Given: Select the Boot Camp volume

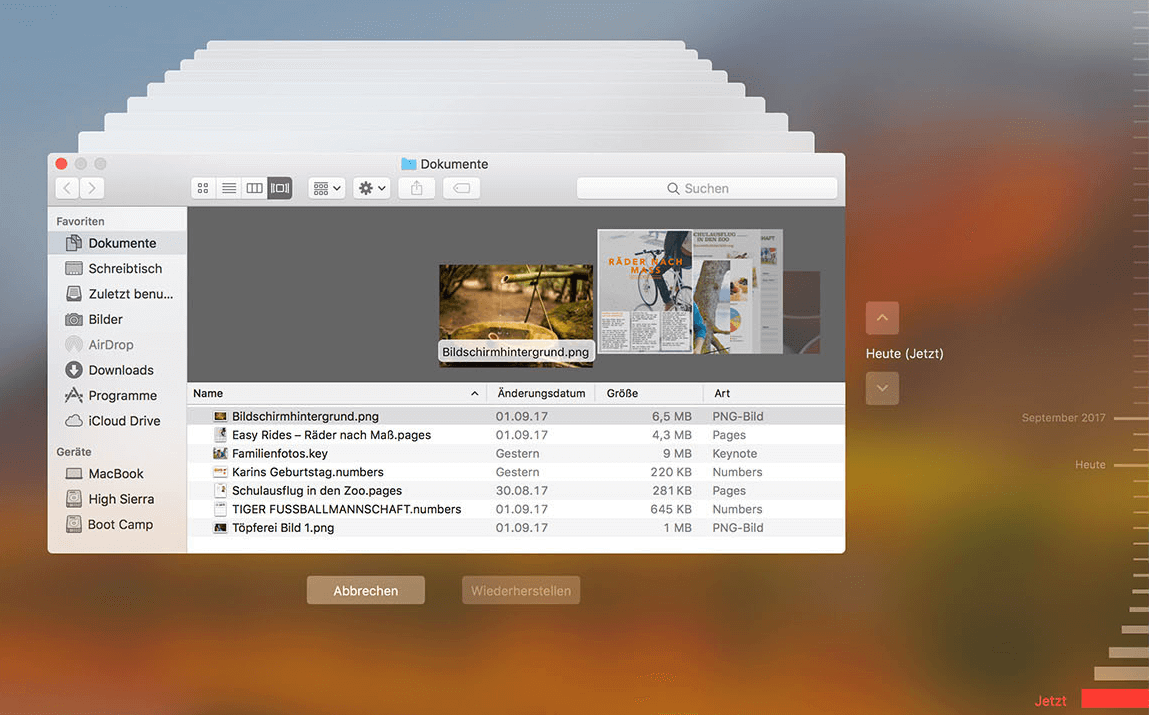Looking at the screenshot, I should 117,525.
